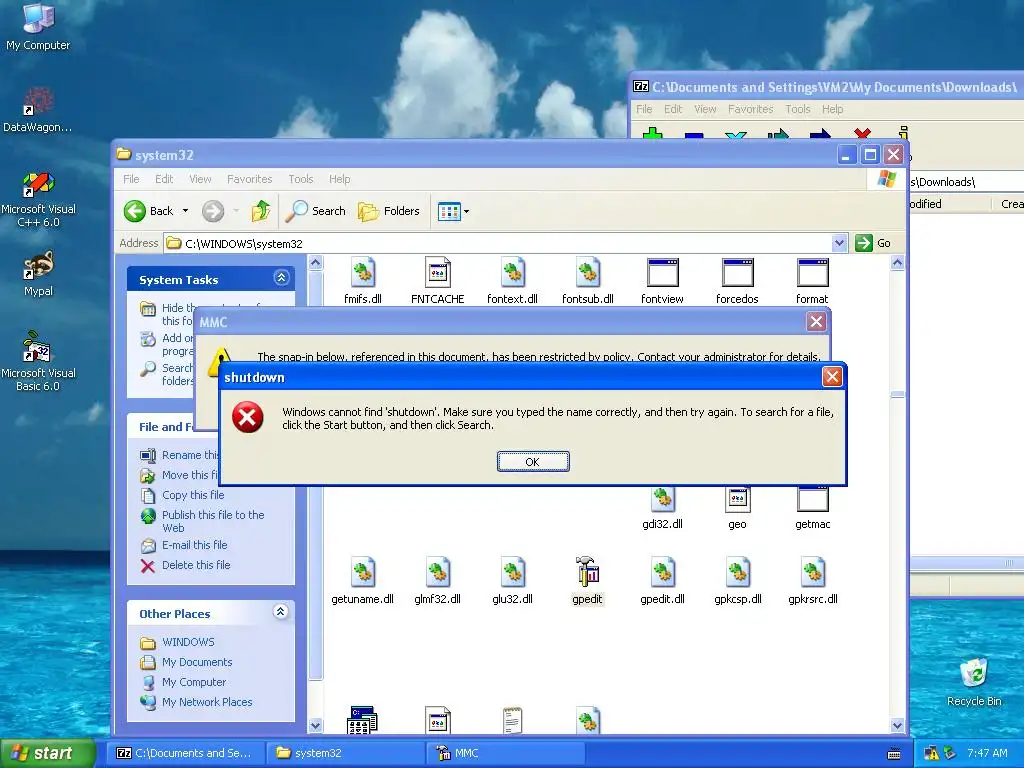Switch to 7-Zip taskbar button
The height and width of the screenshot is (768, 1024).
coord(185,753)
